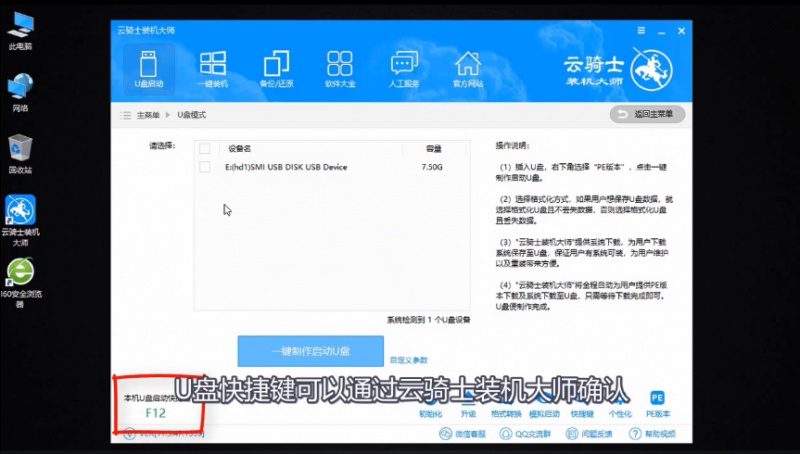The image size is (800, 454).
Task: Open the 自定义参数 link
Action: point(409,360)
